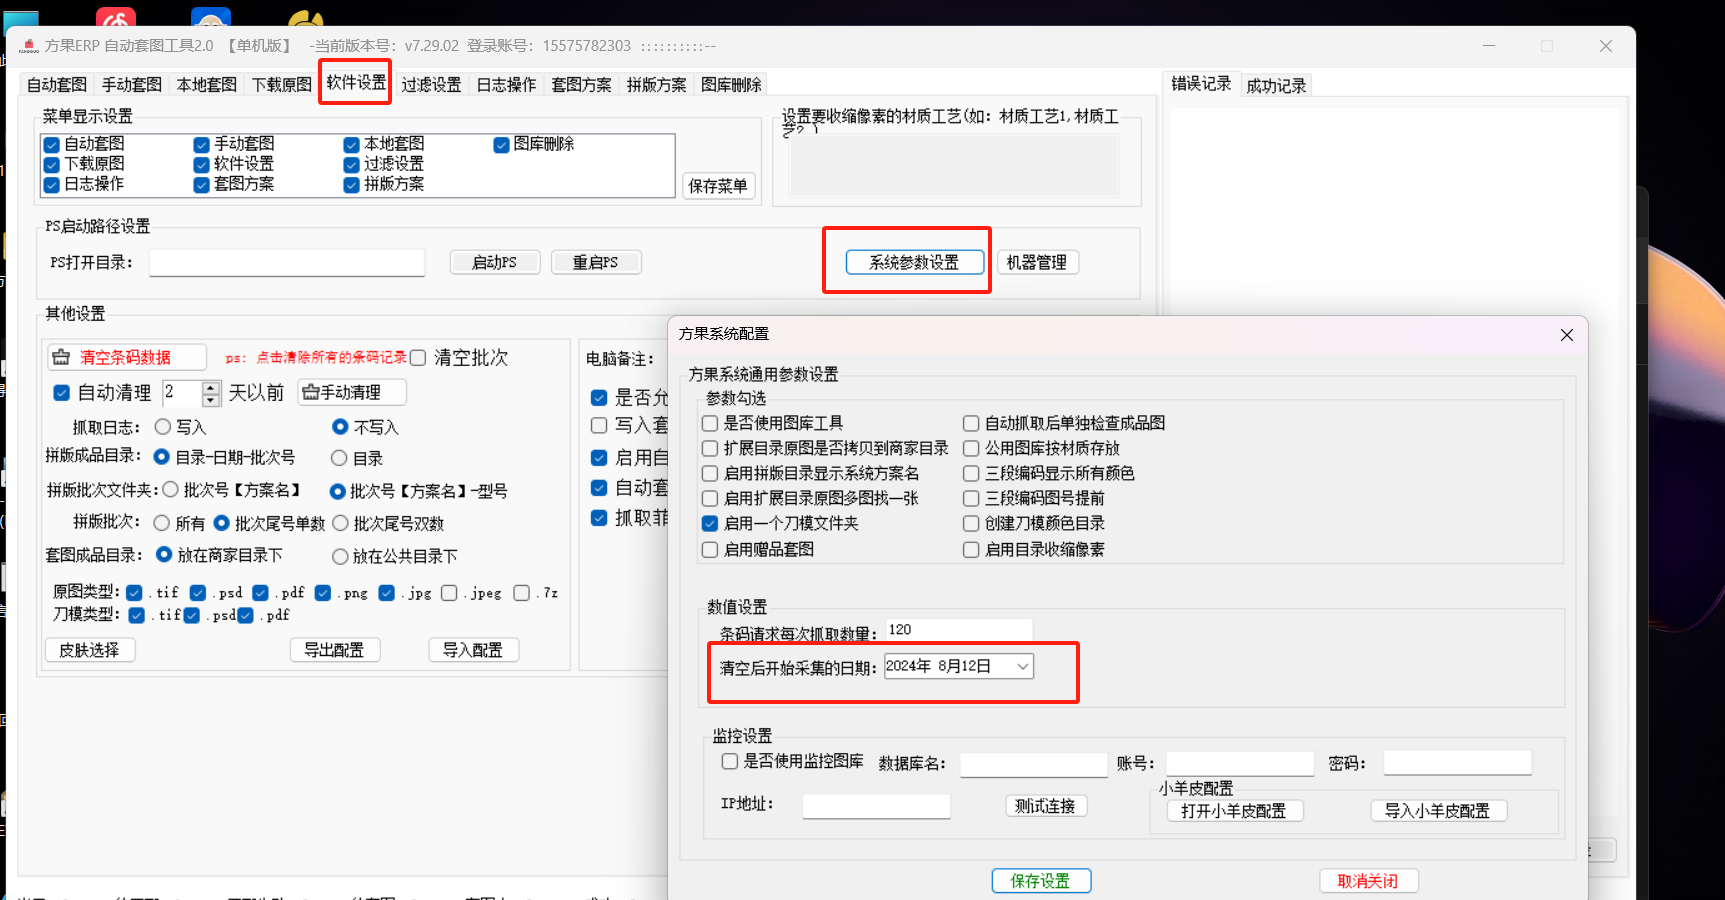Enable 三段编码显示所有颜色
This screenshot has height=900, width=1725.
tap(971, 473)
